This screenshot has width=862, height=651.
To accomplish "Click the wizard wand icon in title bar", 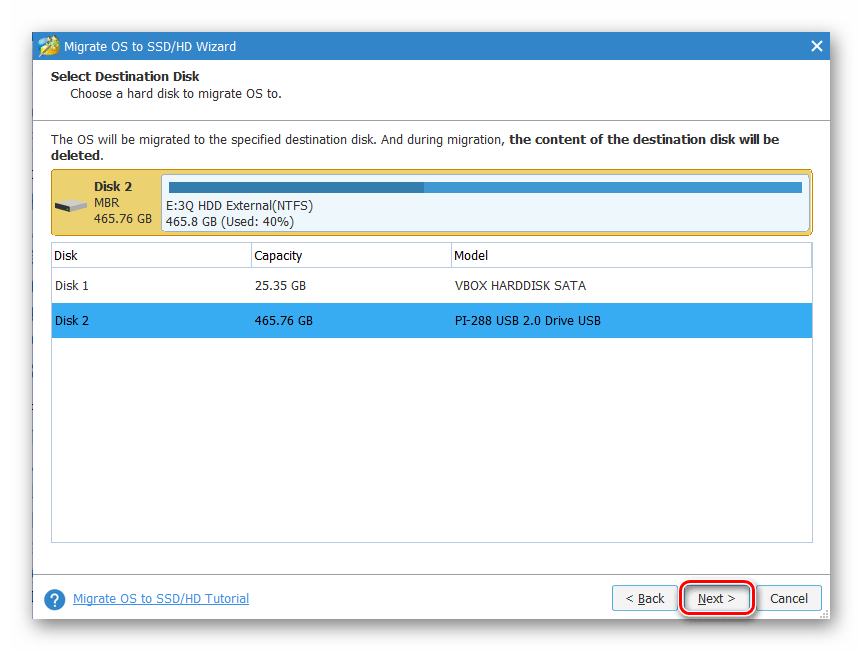I will [x=49, y=46].
